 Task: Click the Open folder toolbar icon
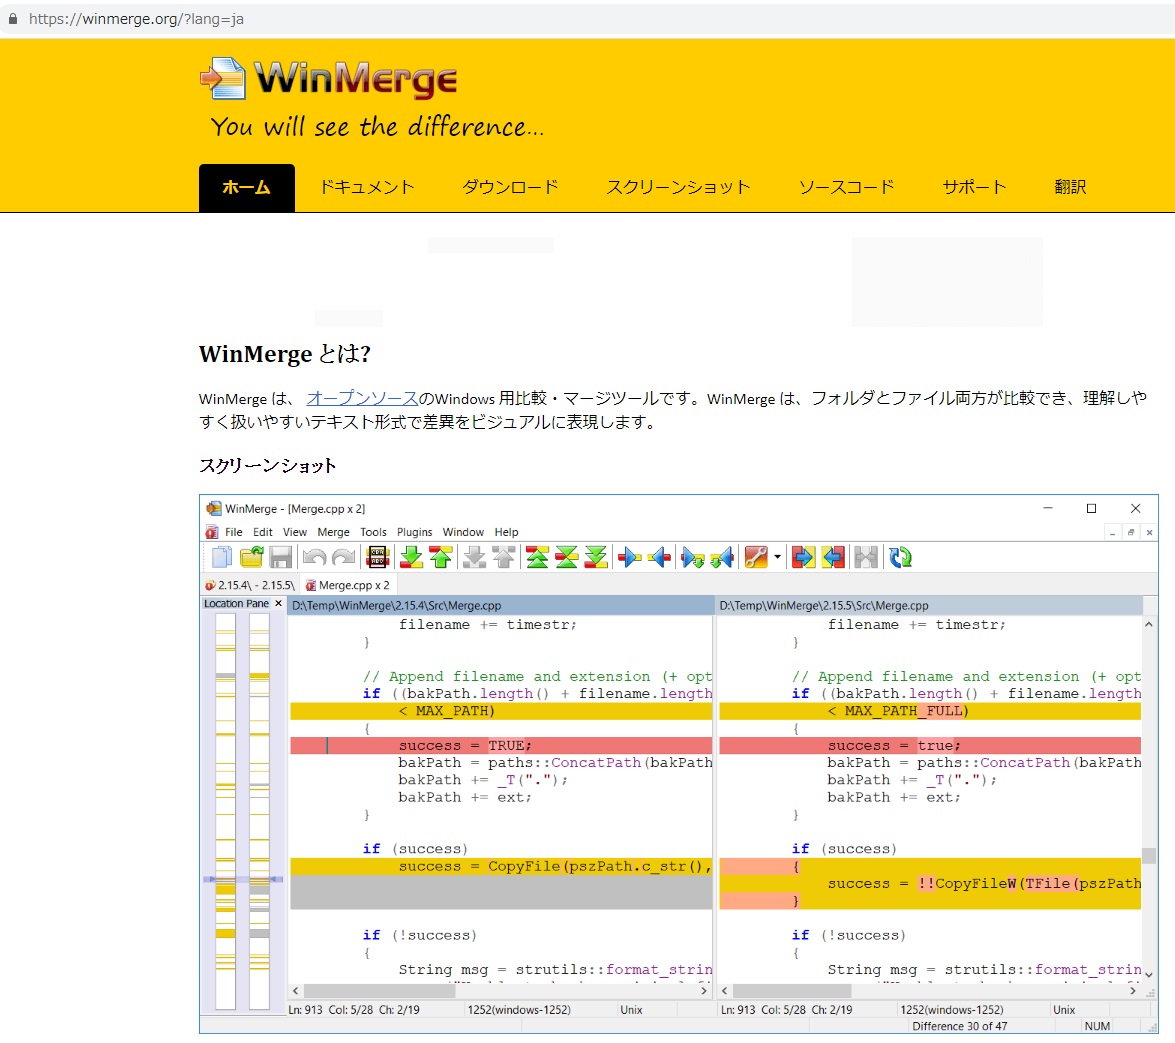click(x=252, y=557)
